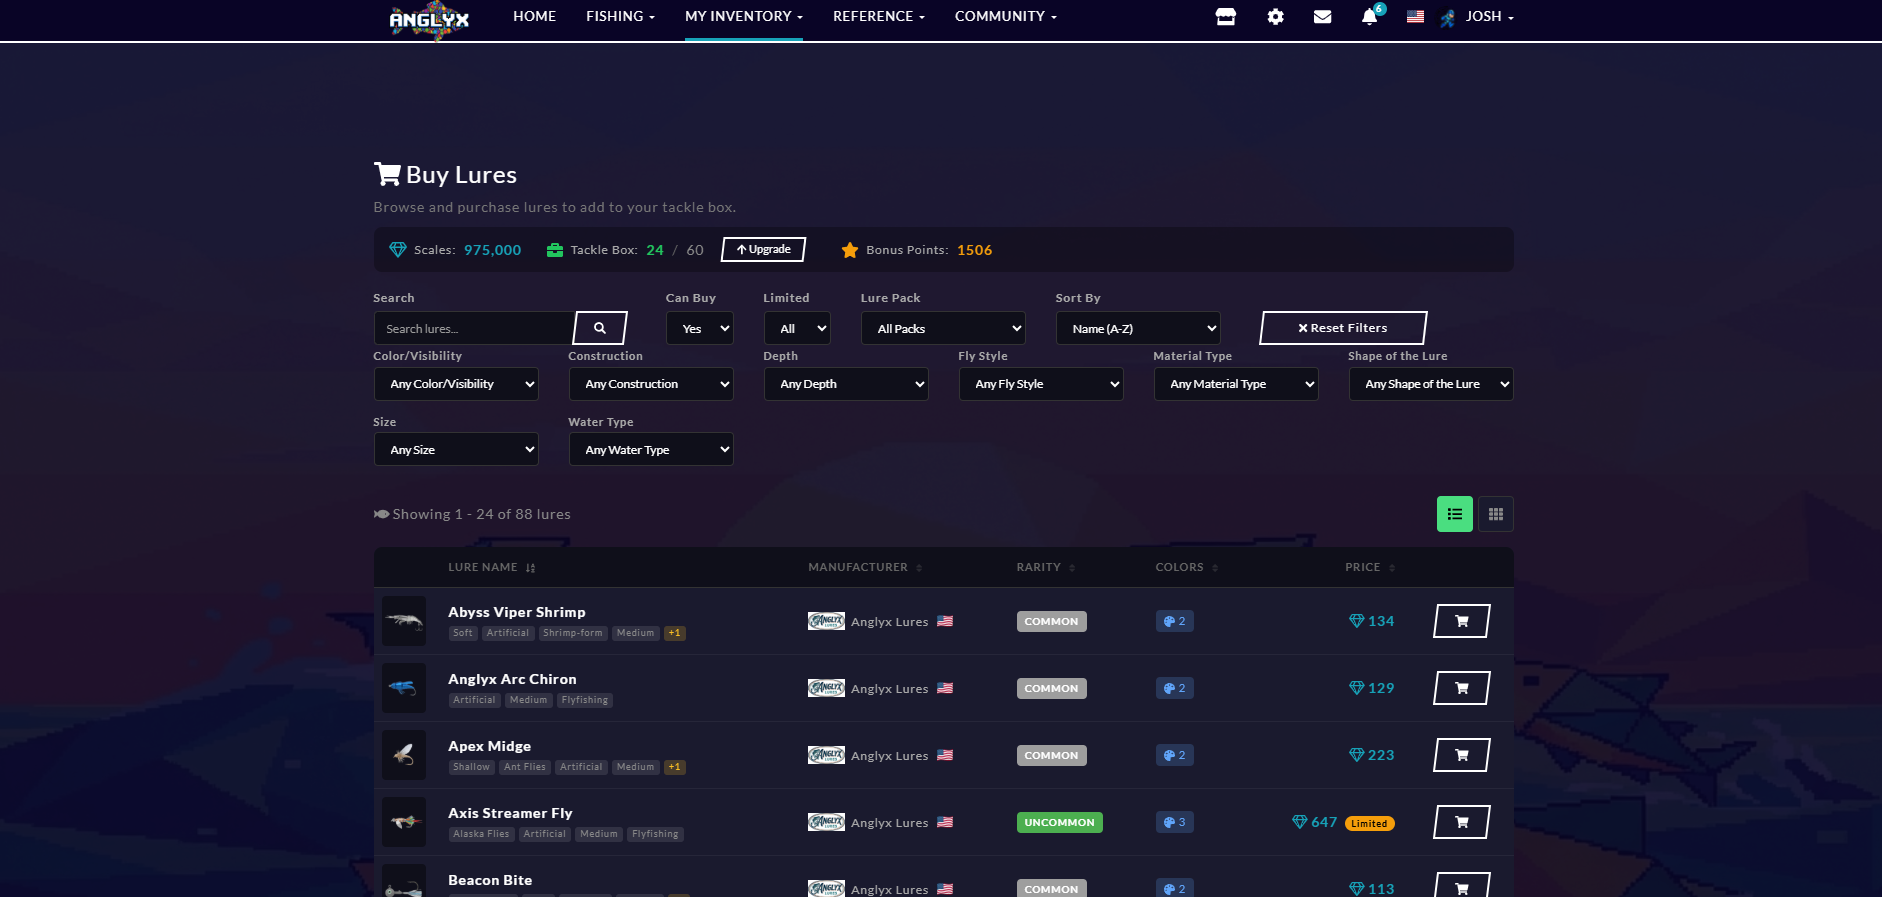The width and height of the screenshot is (1882, 897).
Task: Check the notifications bell icon
Action: point(1369,17)
